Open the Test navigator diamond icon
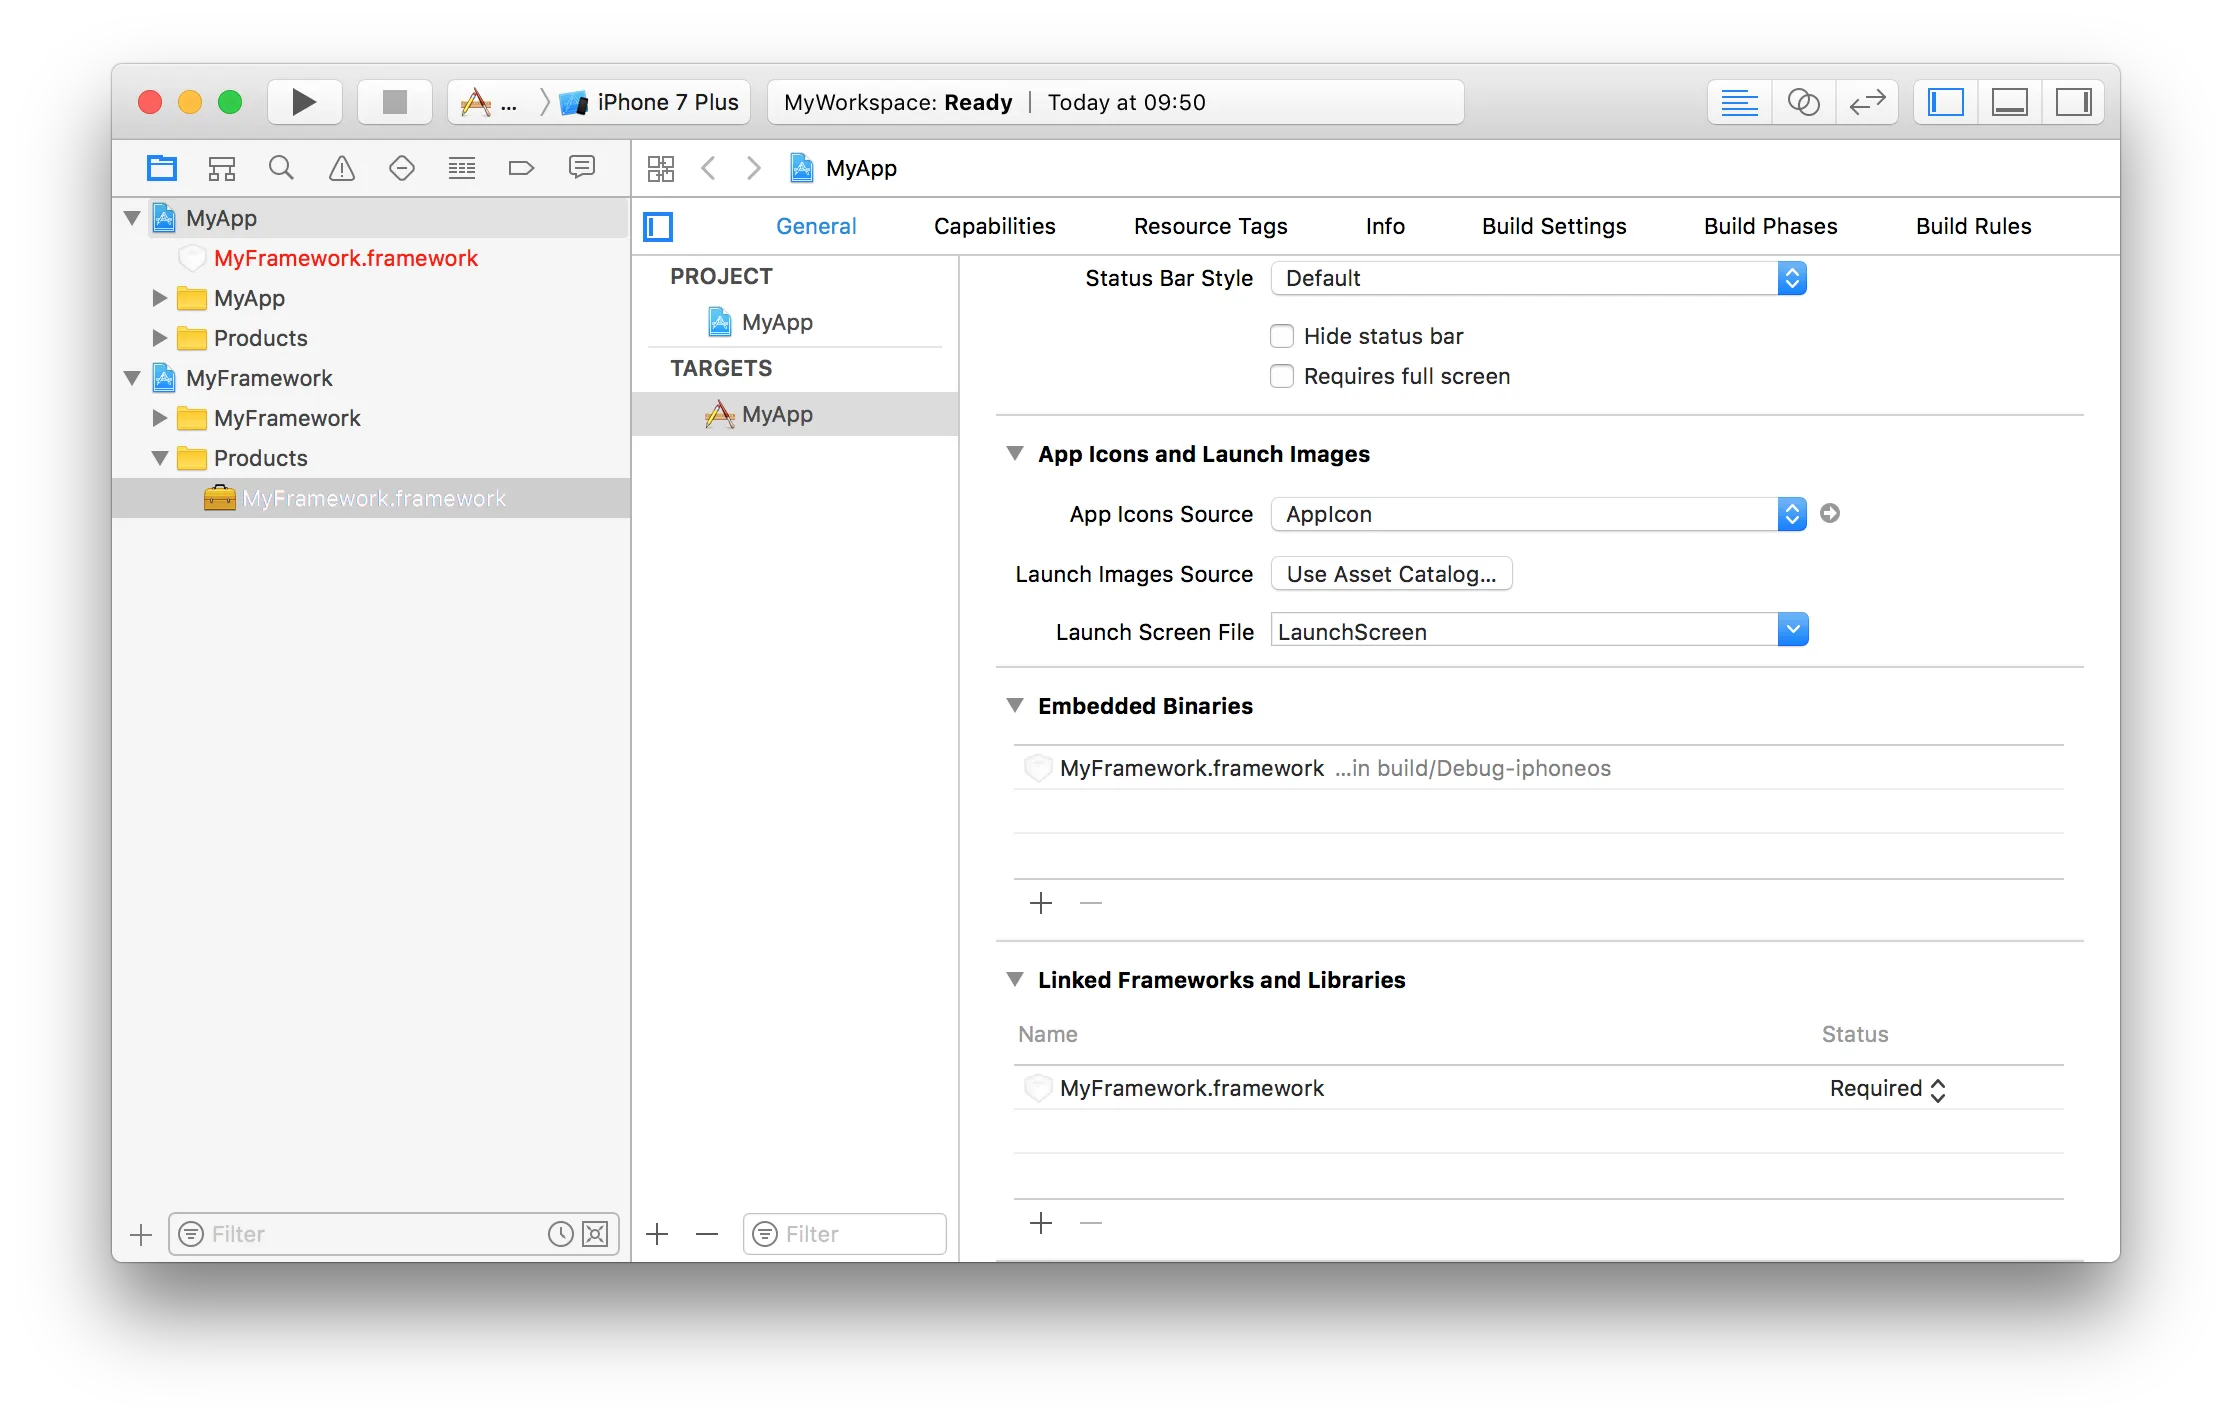This screenshot has width=2232, height=1422. click(402, 168)
